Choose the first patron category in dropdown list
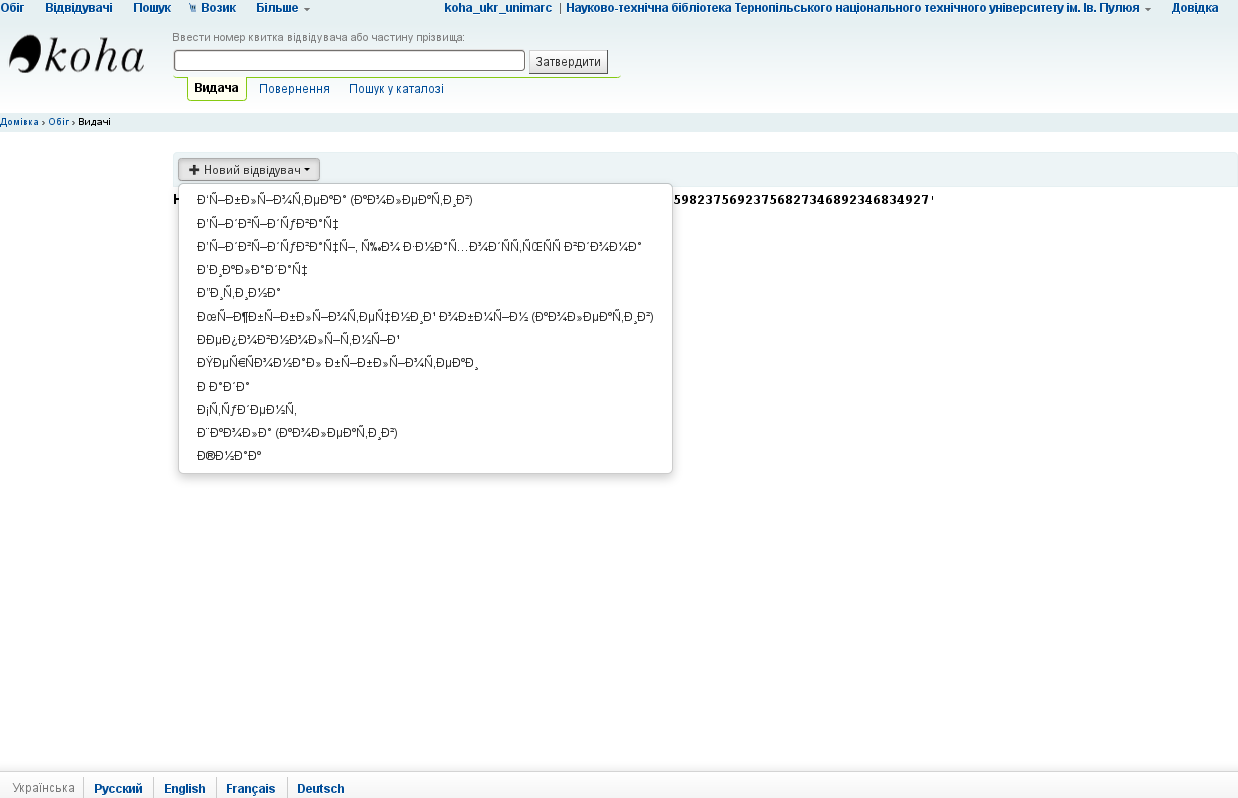This screenshot has width=1238, height=798. [334, 200]
